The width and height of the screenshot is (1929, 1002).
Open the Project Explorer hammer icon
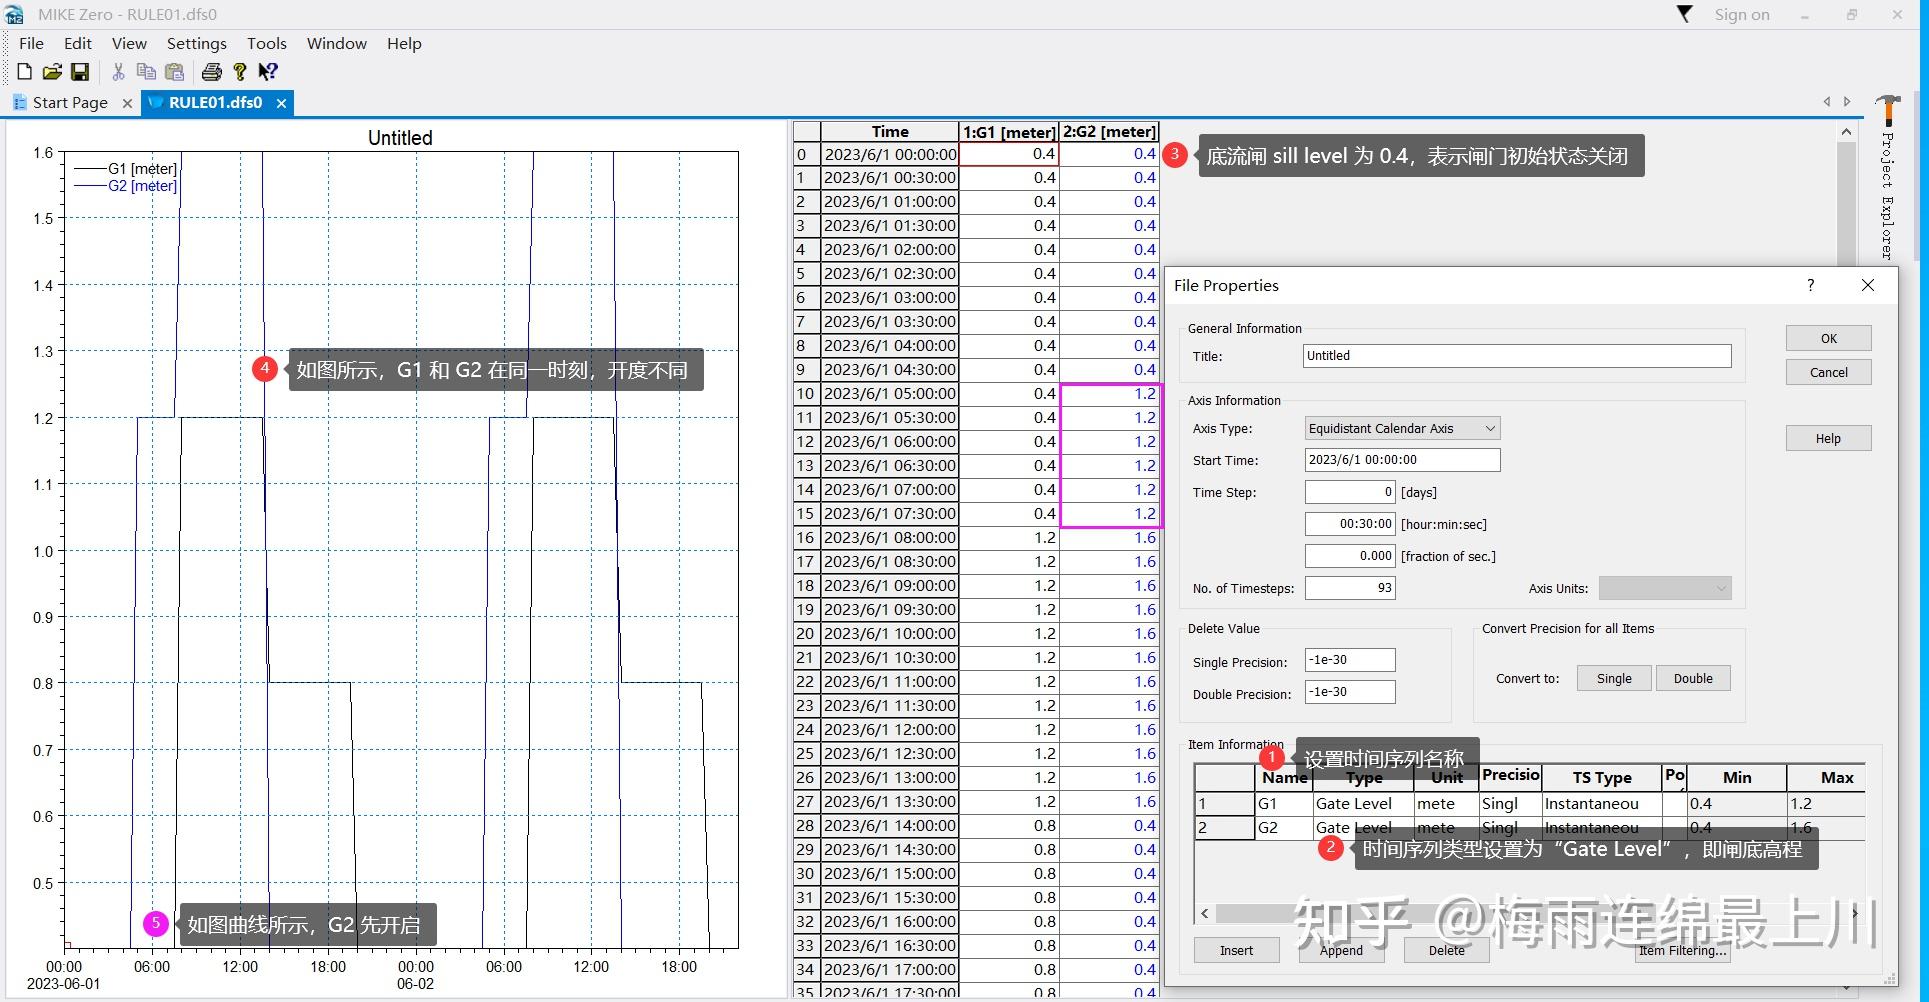1887,108
